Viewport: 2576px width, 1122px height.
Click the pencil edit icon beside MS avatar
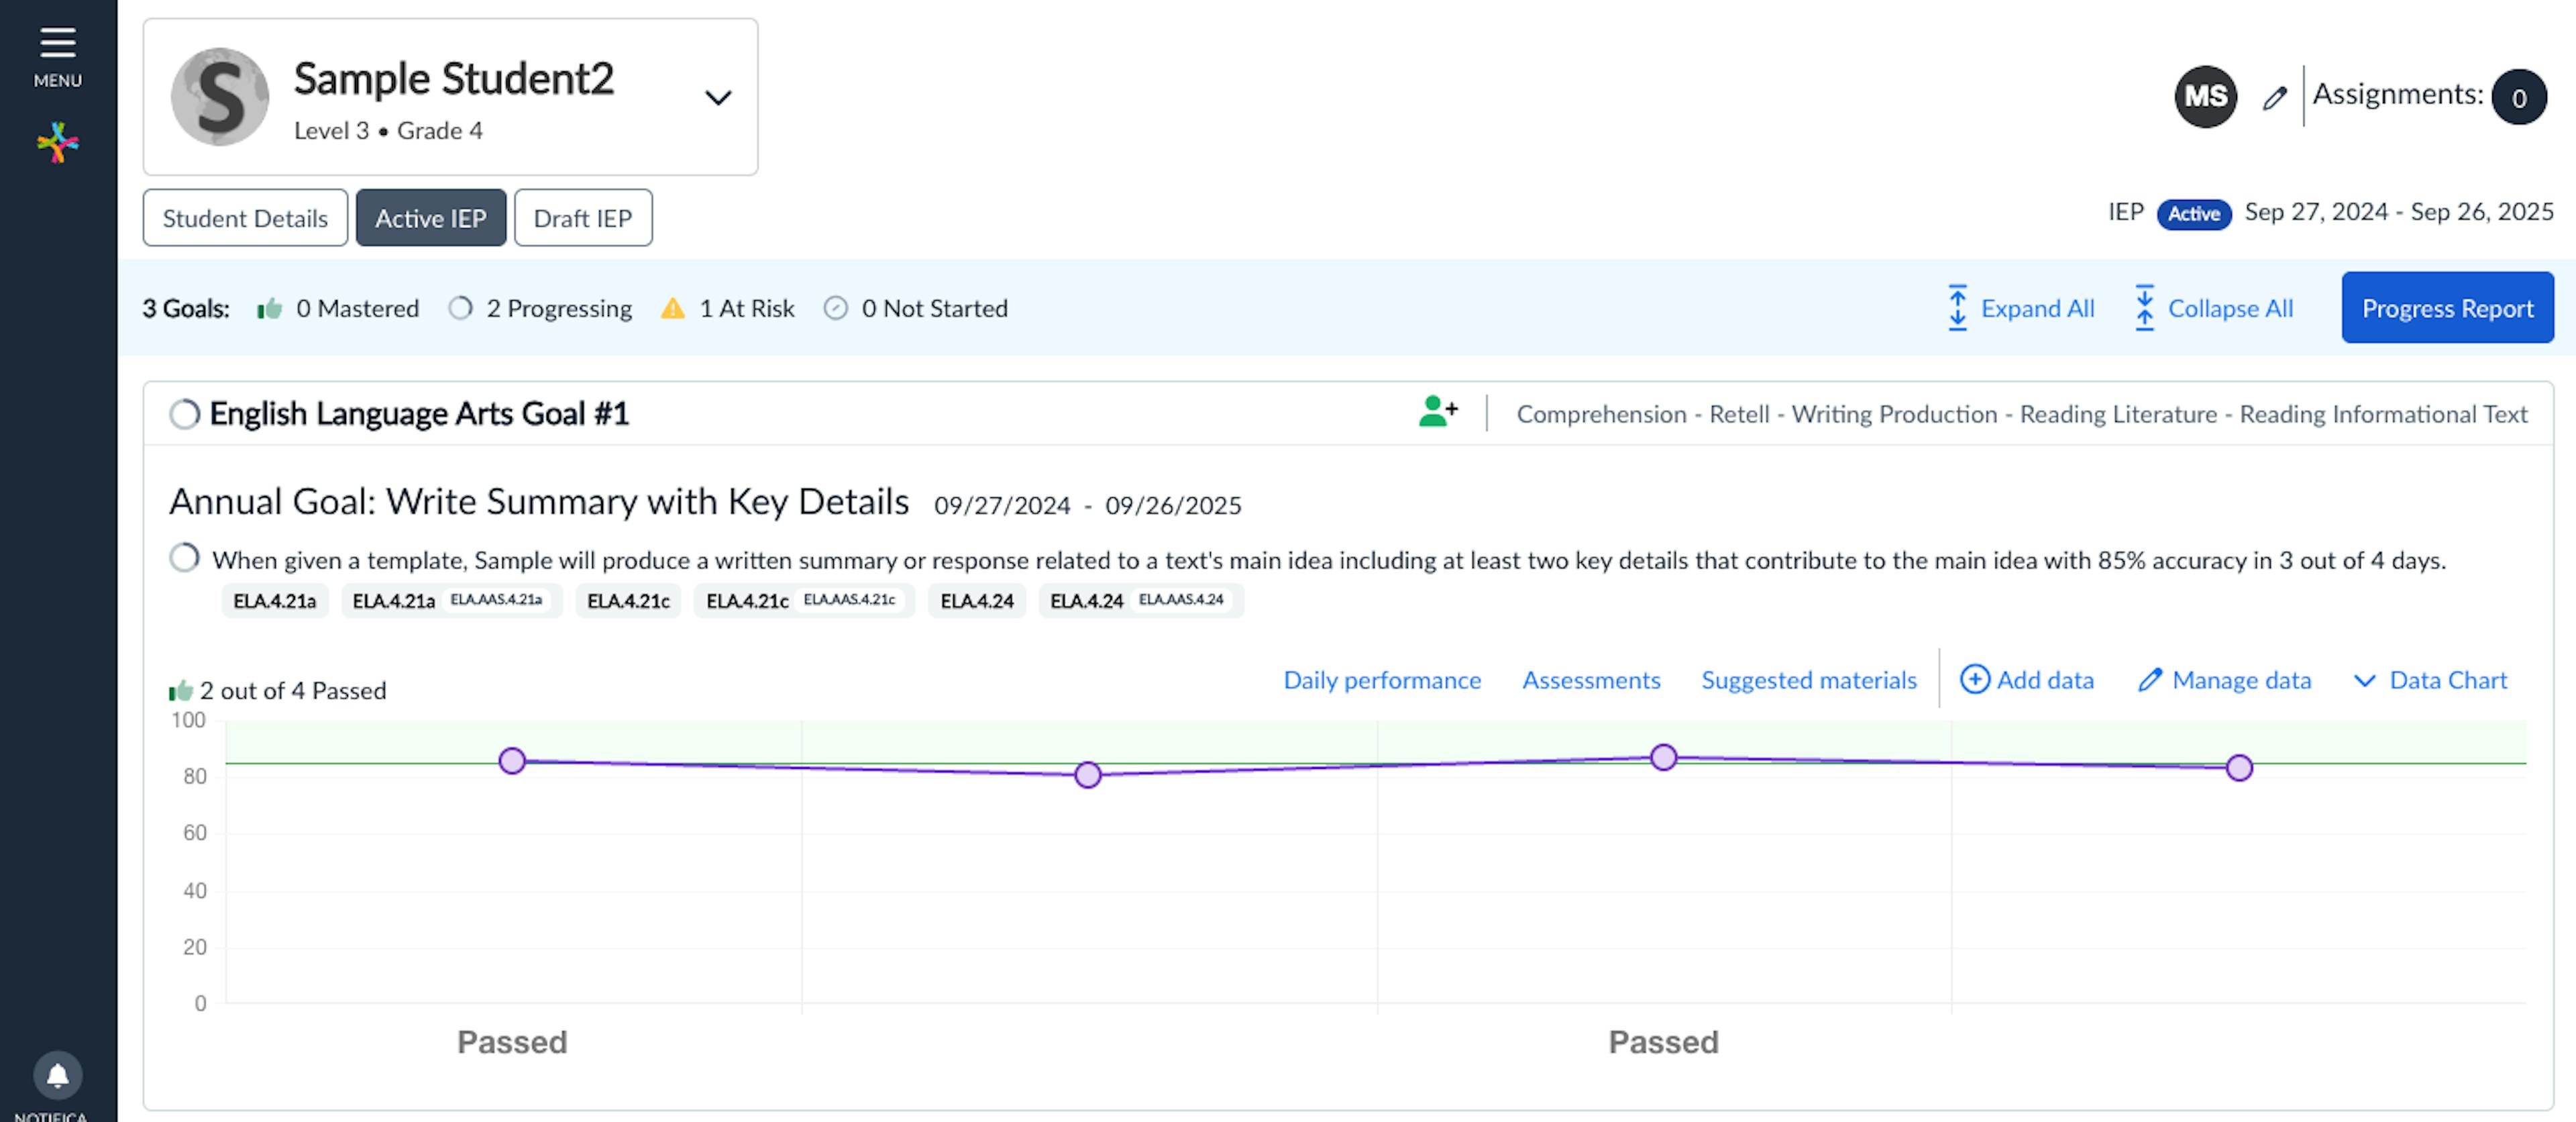(2274, 97)
